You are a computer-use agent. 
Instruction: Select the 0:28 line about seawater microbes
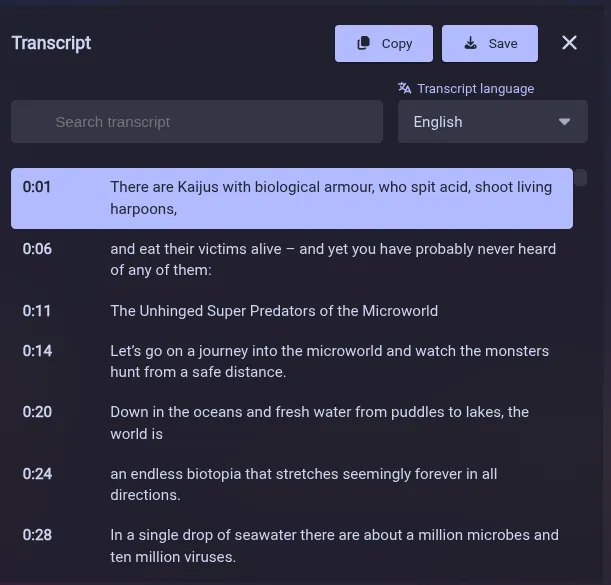coord(292,546)
